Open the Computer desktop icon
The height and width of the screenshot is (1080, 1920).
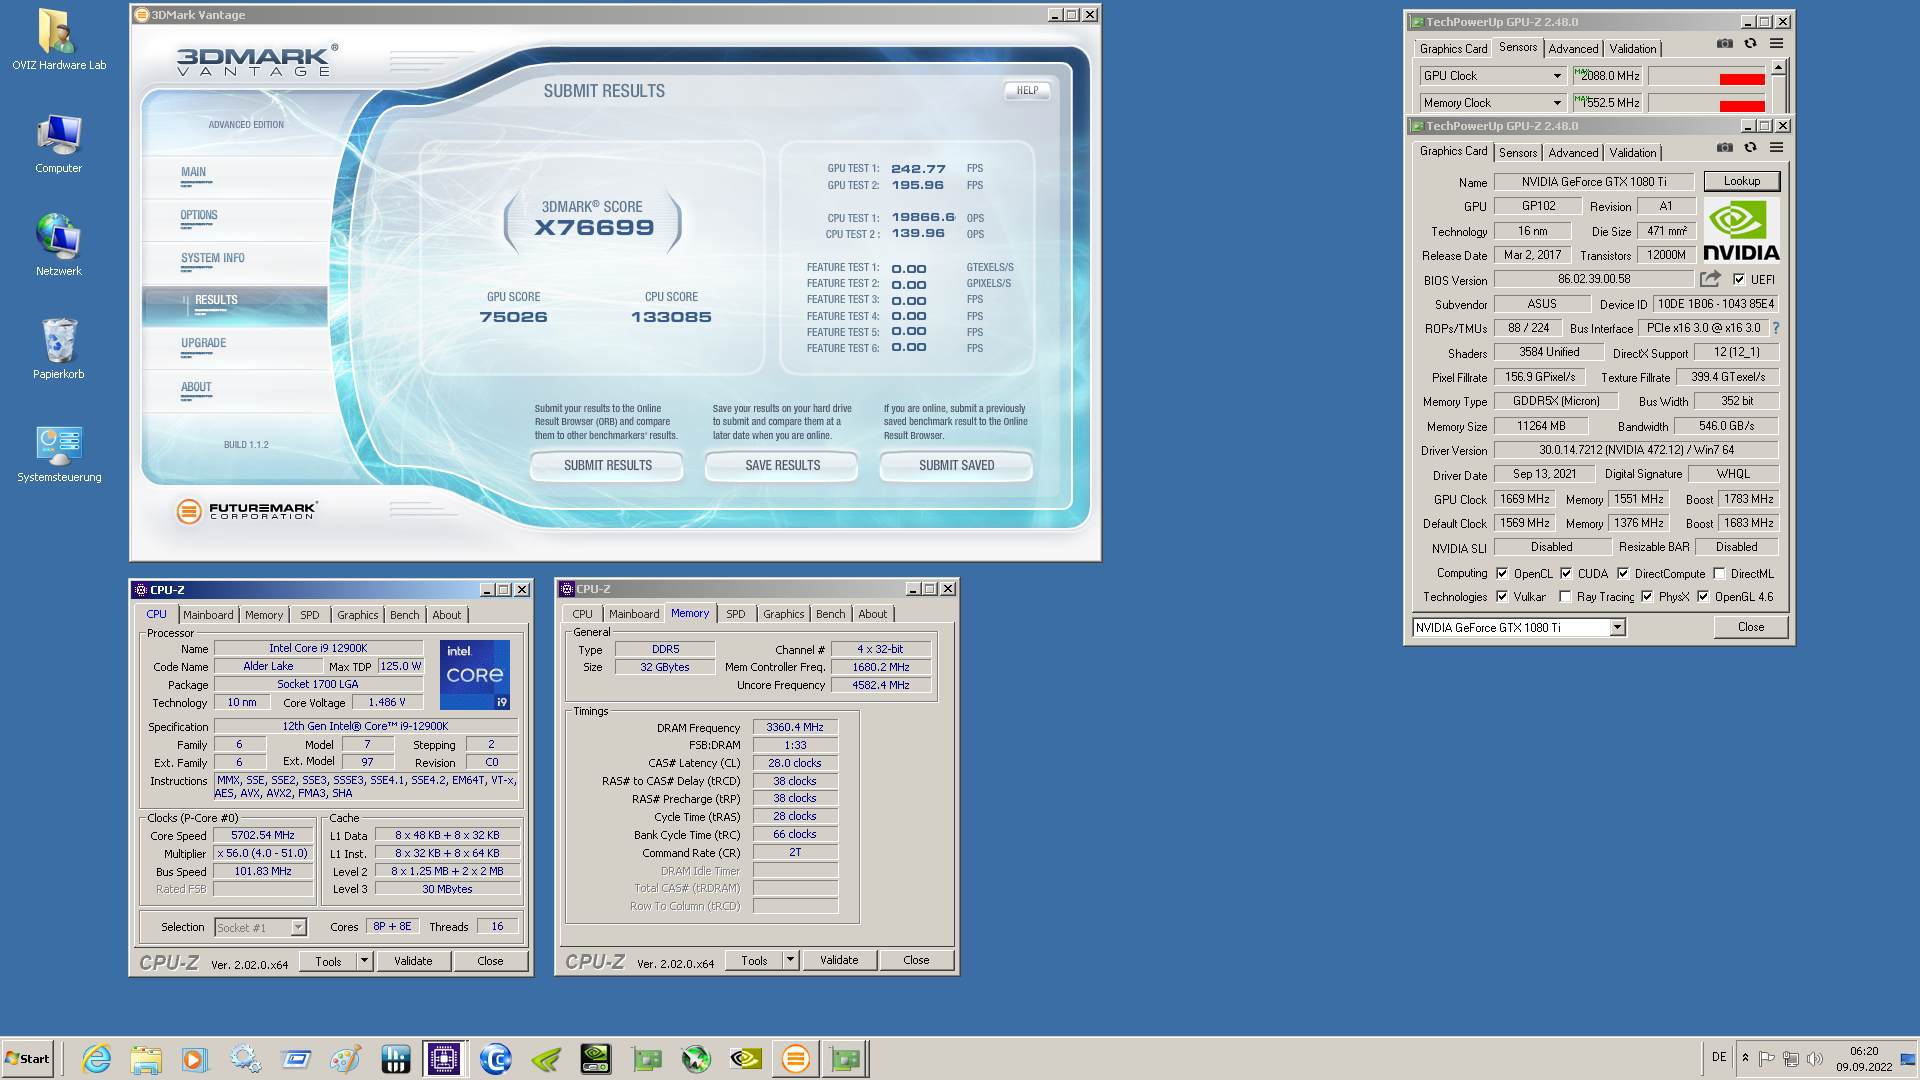click(x=58, y=143)
